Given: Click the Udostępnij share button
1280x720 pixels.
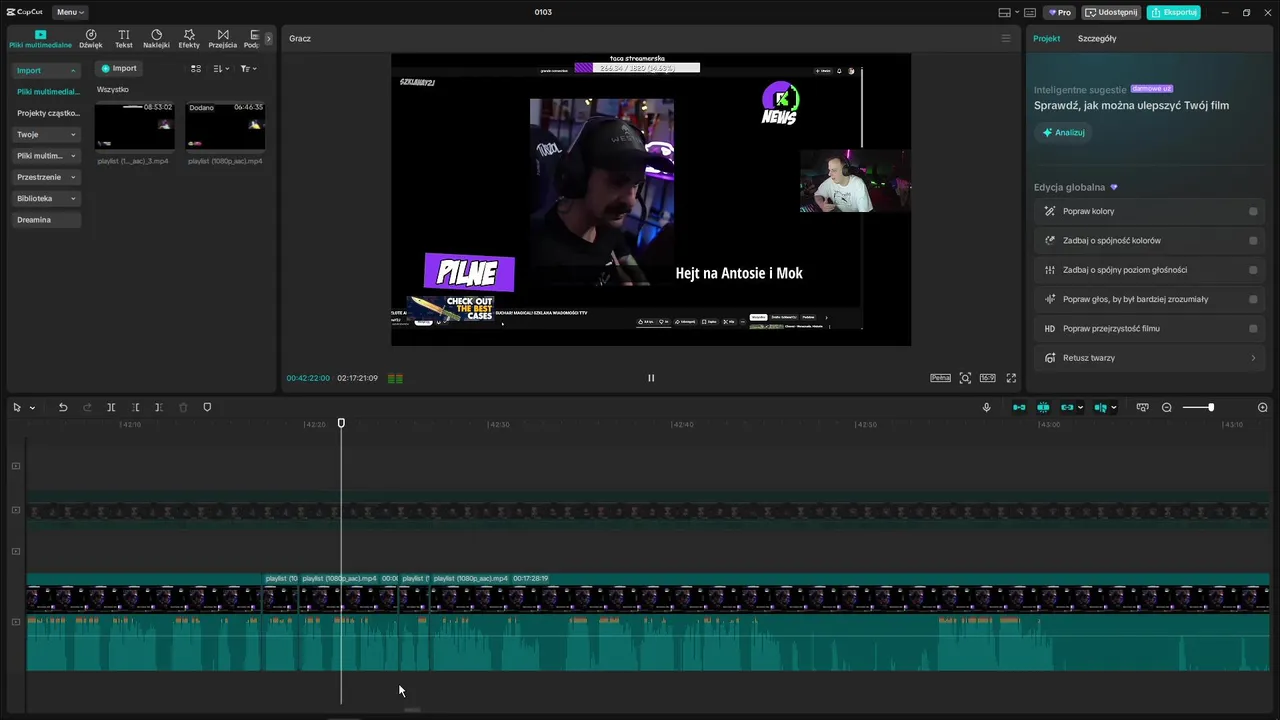Looking at the screenshot, I should click(x=1112, y=12).
